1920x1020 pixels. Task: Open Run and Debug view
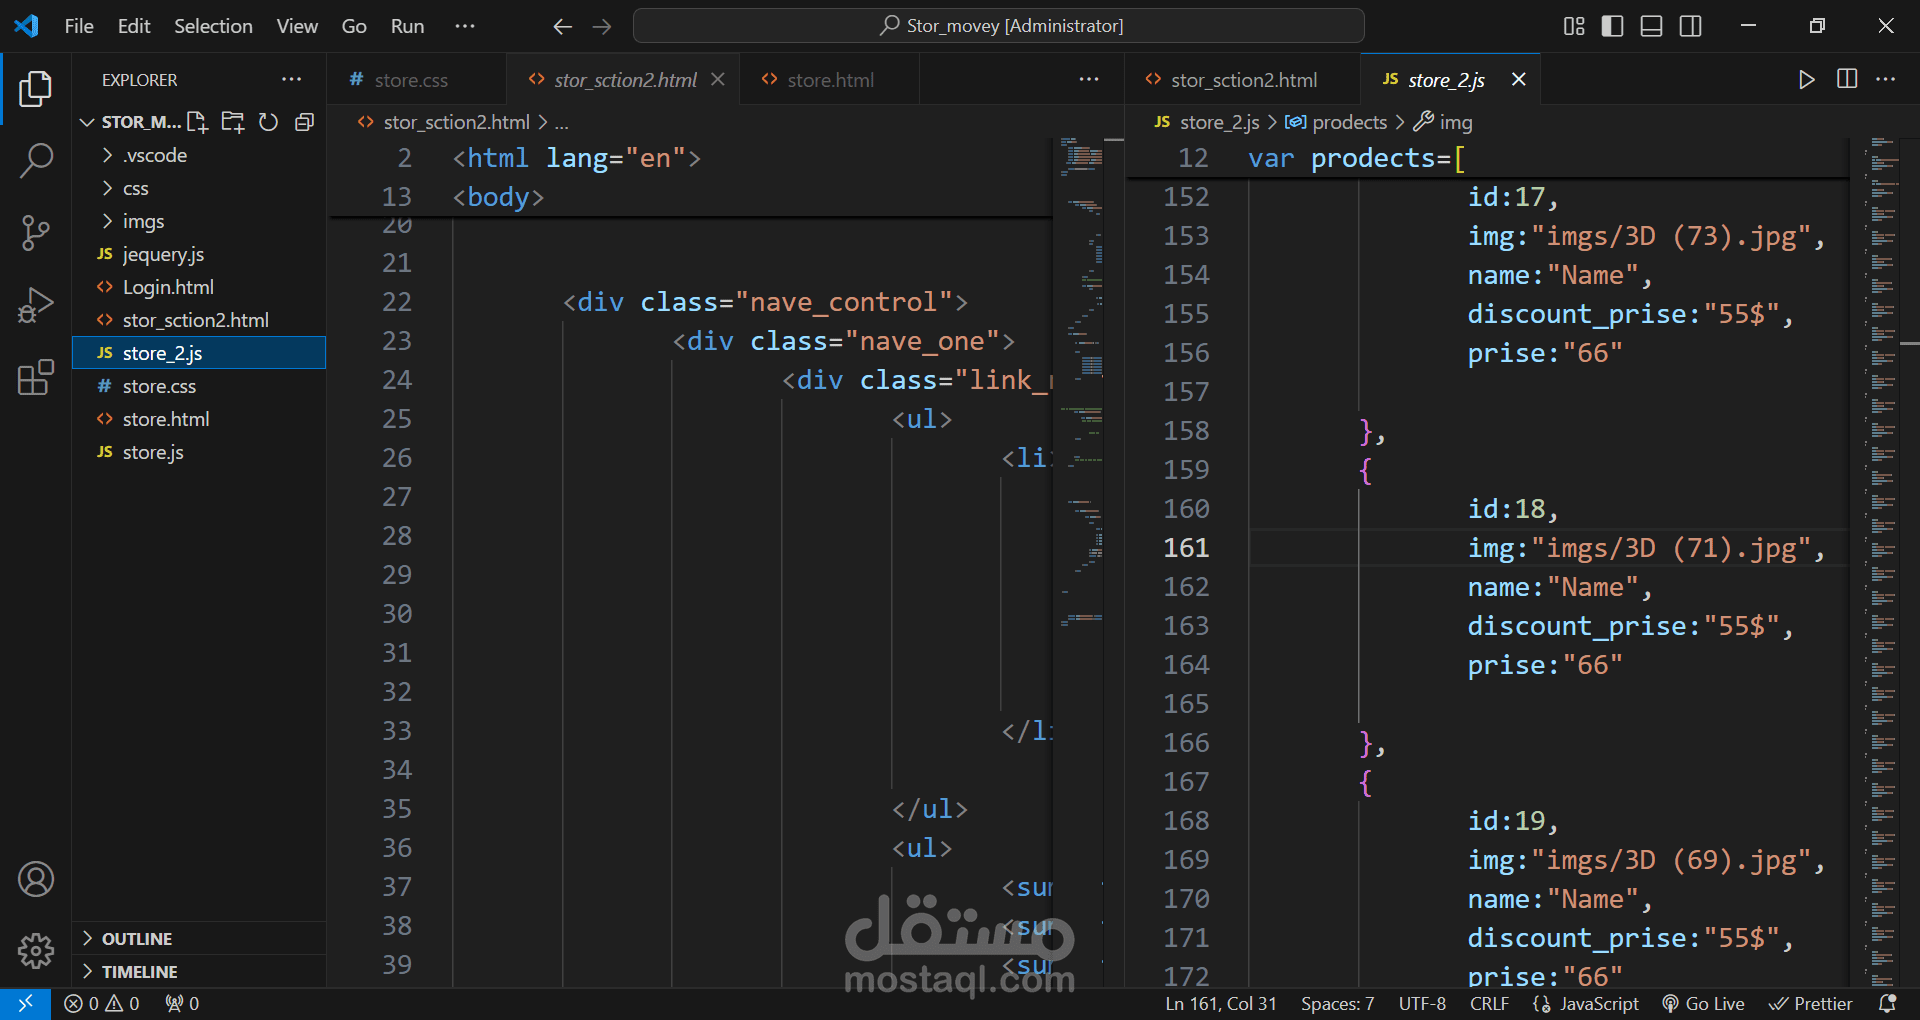(36, 304)
